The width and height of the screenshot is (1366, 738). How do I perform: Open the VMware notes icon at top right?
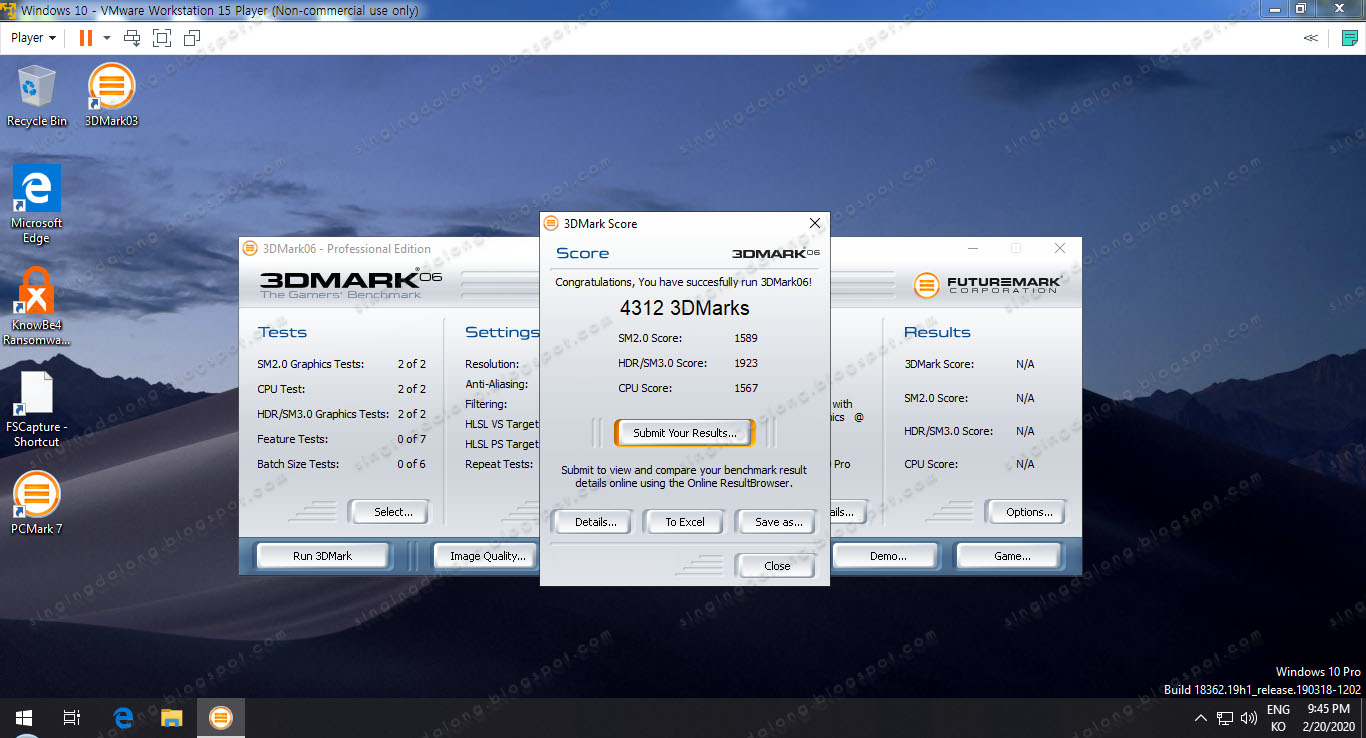tap(1350, 38)
